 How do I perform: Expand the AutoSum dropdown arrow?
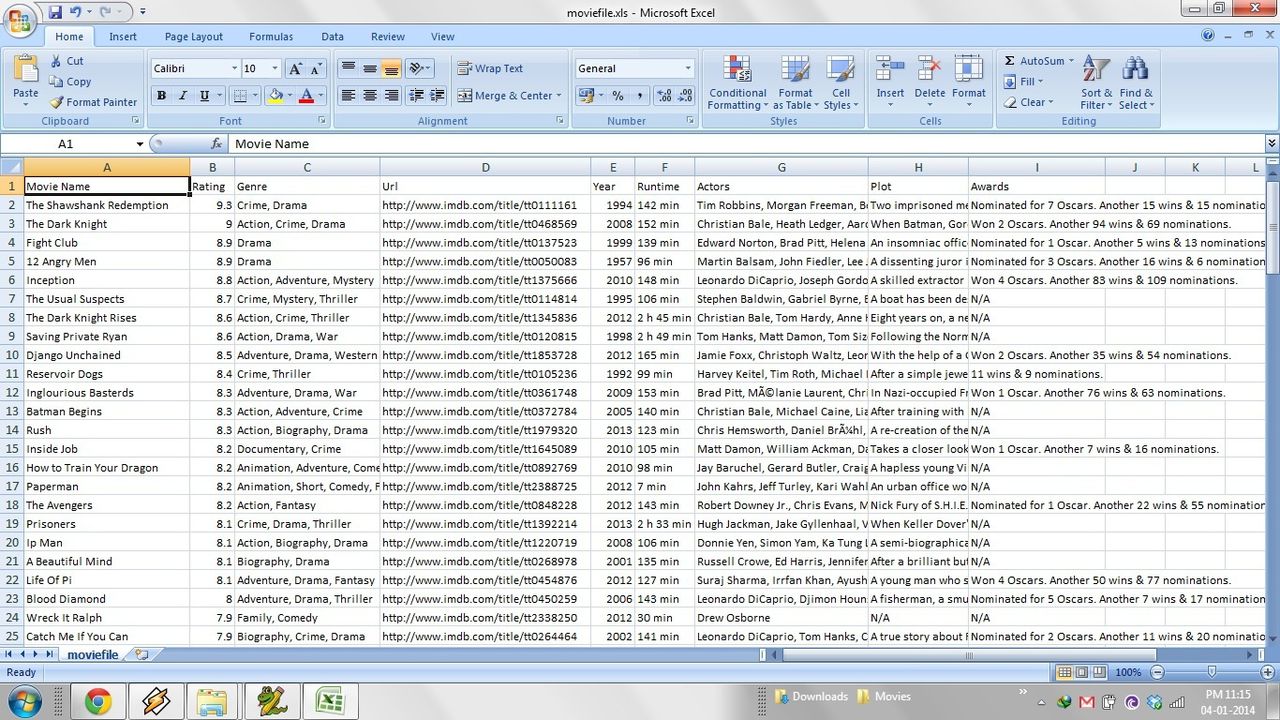pos(1070,61)
